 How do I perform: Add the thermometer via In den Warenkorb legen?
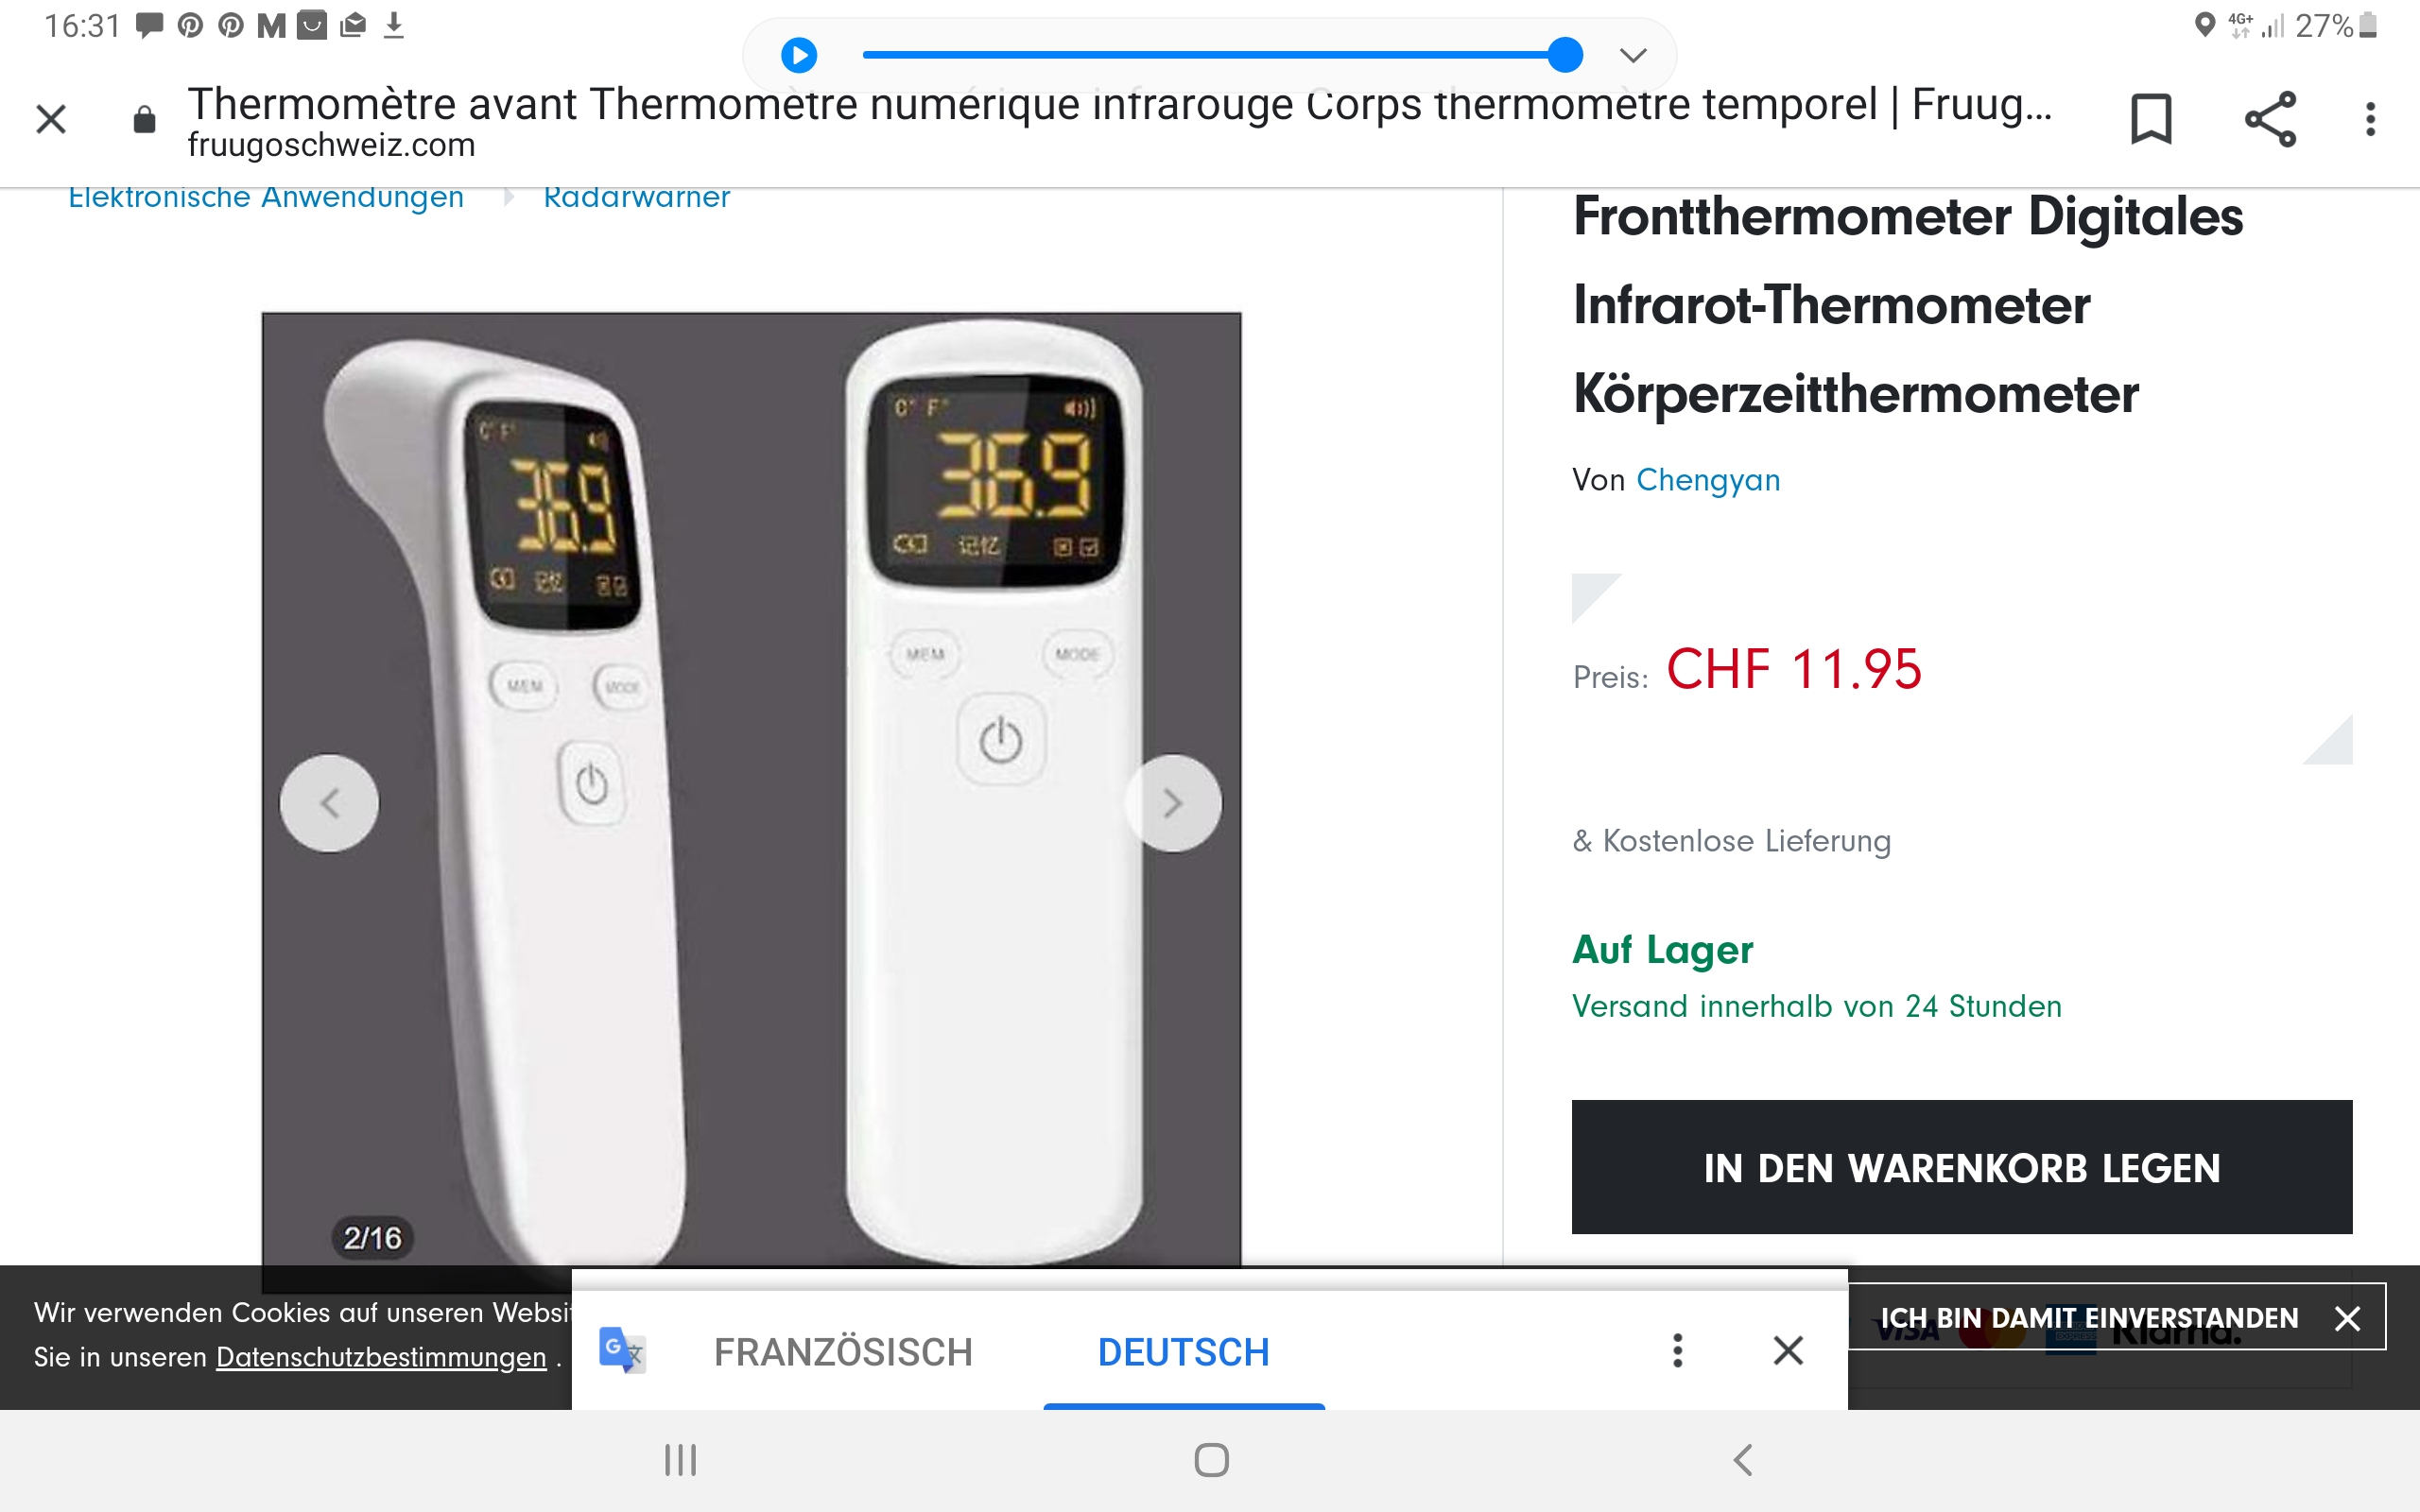(1962, 1167)
